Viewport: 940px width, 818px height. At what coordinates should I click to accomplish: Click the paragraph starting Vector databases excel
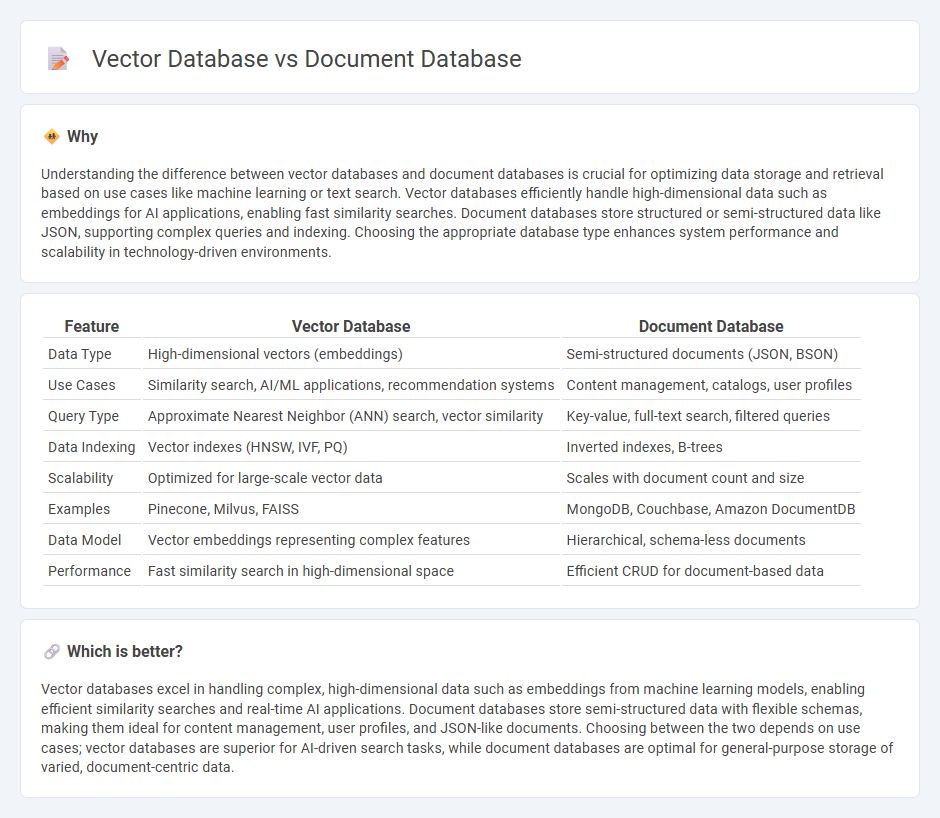click(x=467, y=728)
